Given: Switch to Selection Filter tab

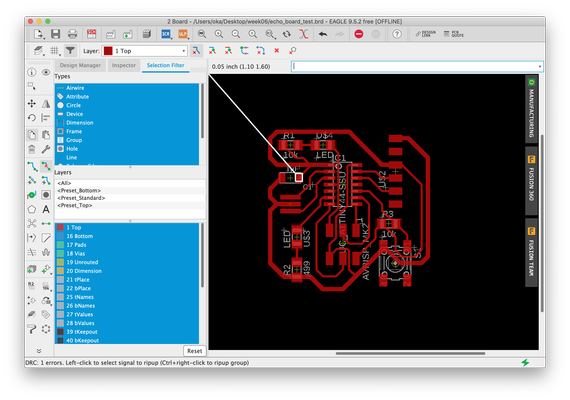Looking at the screenshot, I should coord(165,65).
